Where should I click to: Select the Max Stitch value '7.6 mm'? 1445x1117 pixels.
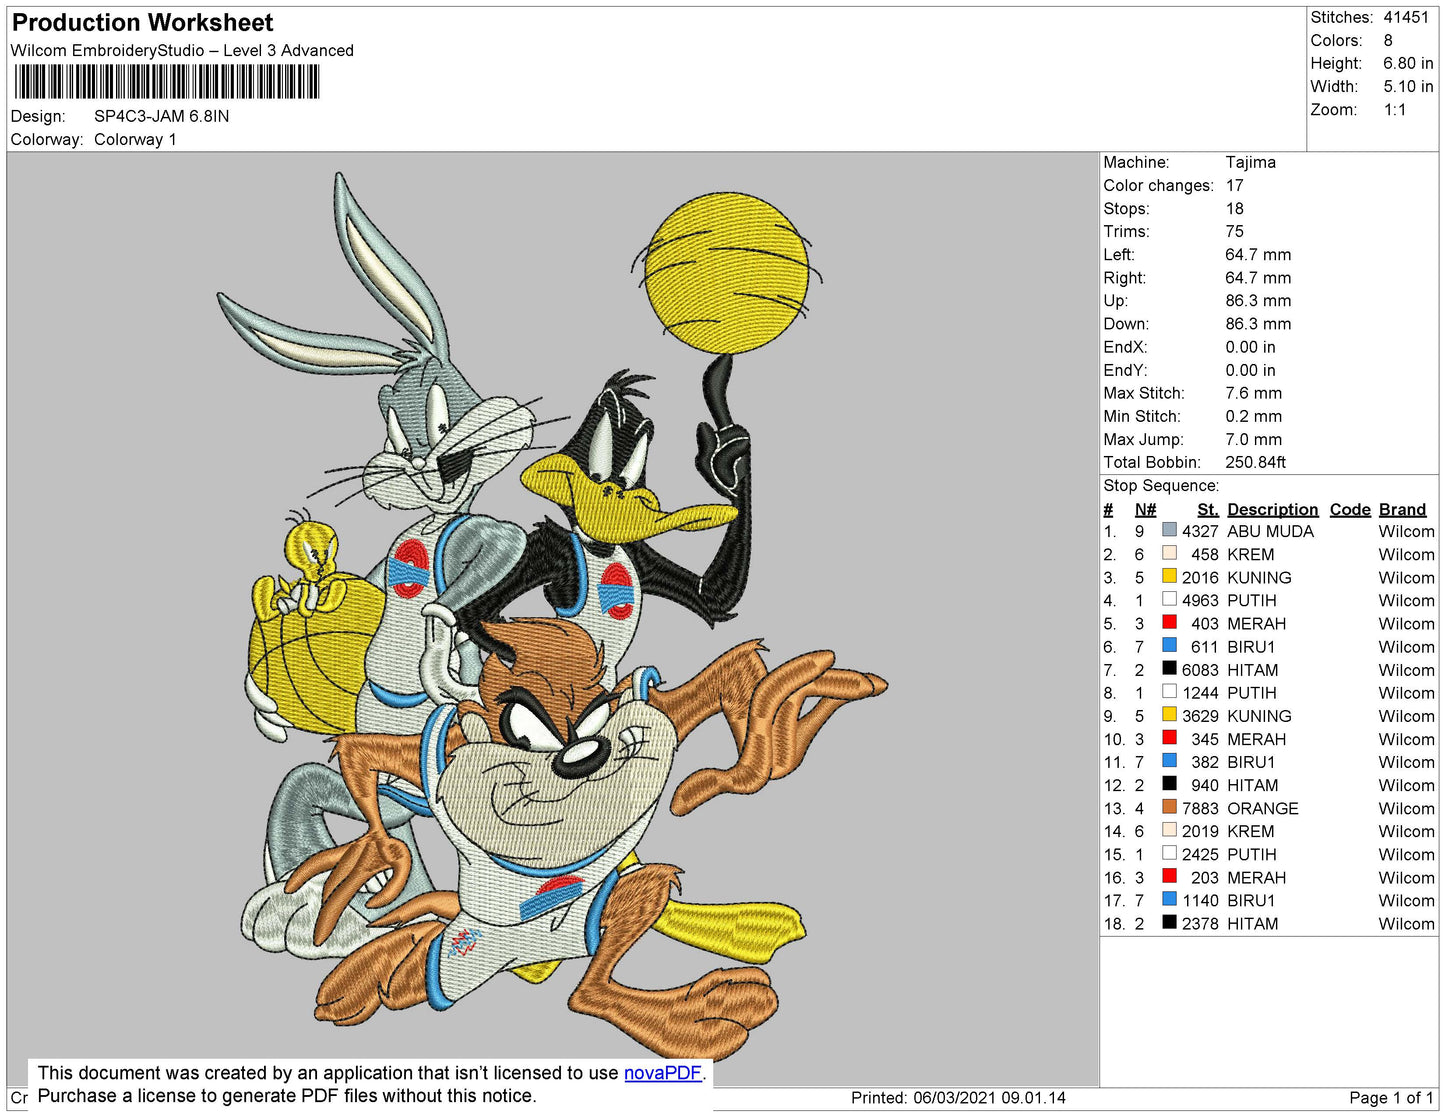(1253, 393)
